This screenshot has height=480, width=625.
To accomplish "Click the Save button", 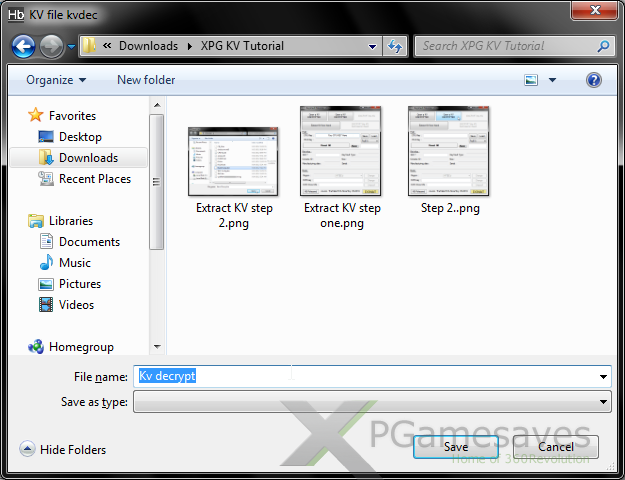I will (x=455, y=447).
